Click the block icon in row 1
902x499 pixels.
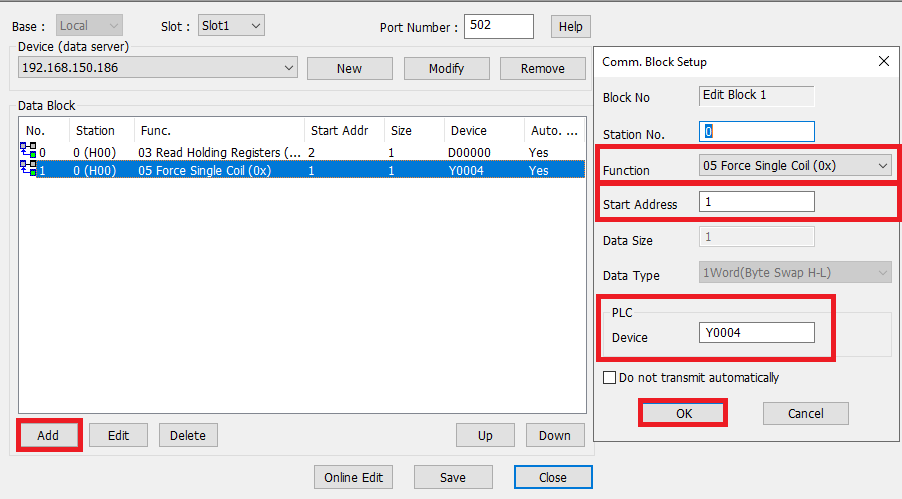[28, 168]
